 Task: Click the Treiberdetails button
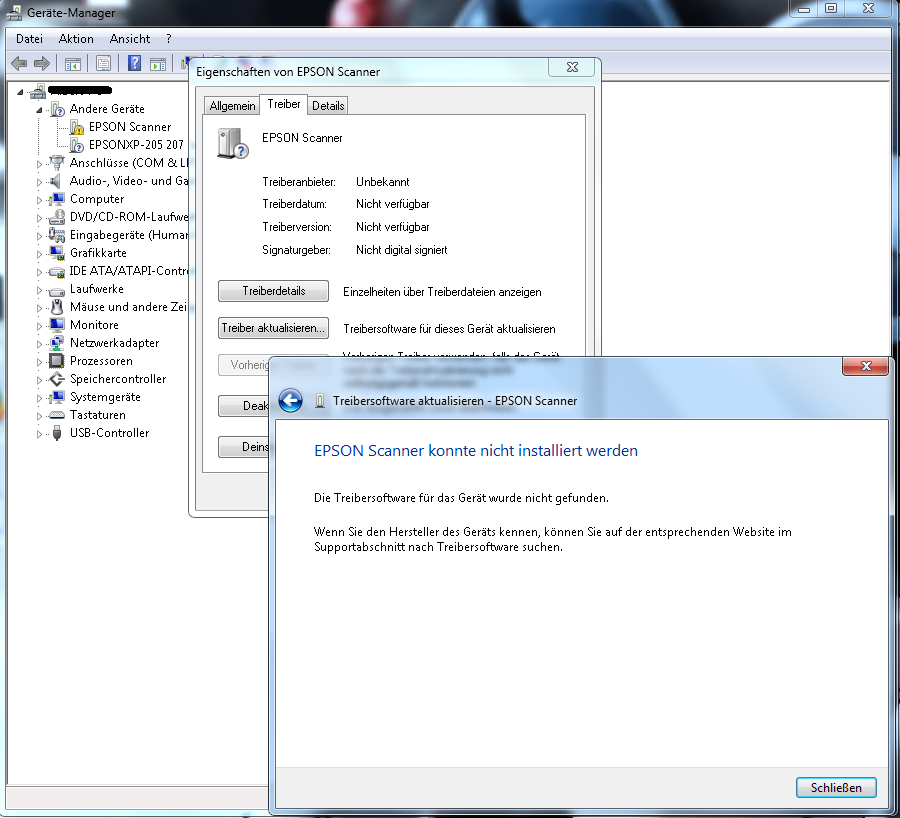[273, 291]
